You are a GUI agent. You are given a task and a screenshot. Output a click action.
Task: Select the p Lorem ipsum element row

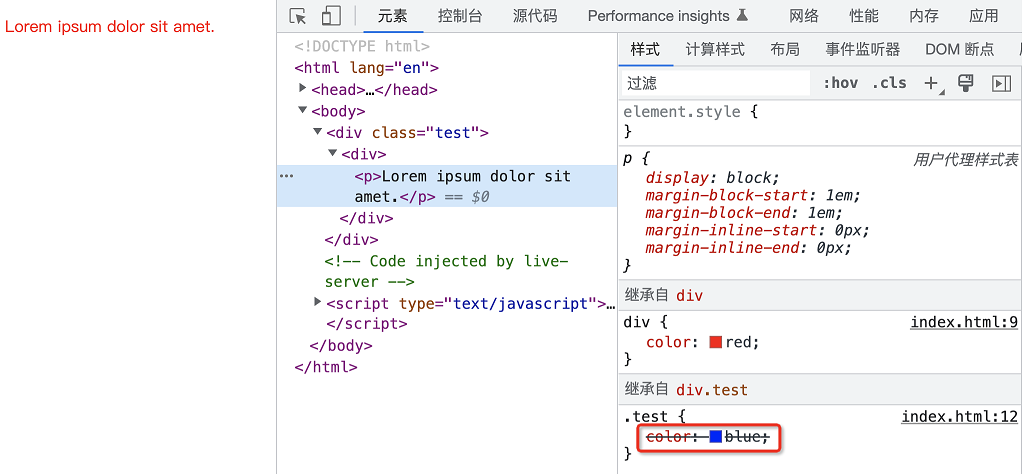(x=447, y=186)
